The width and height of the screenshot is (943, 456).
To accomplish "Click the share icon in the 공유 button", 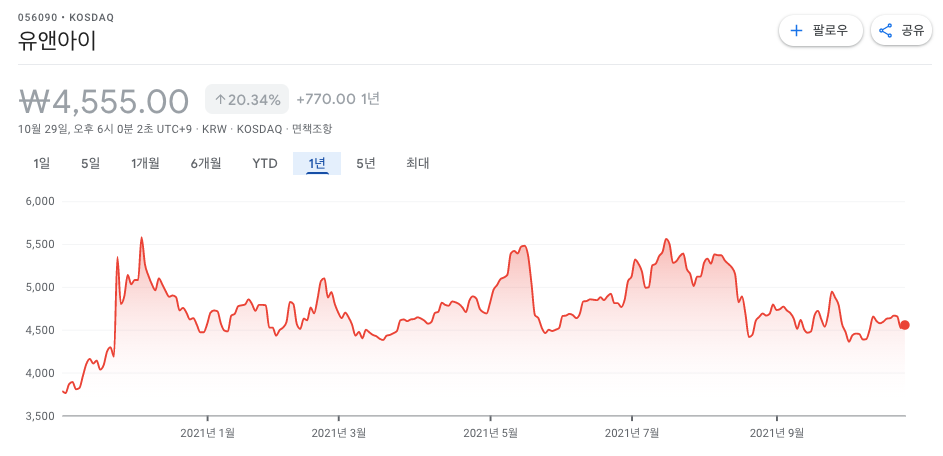I will tap(886, 31).
